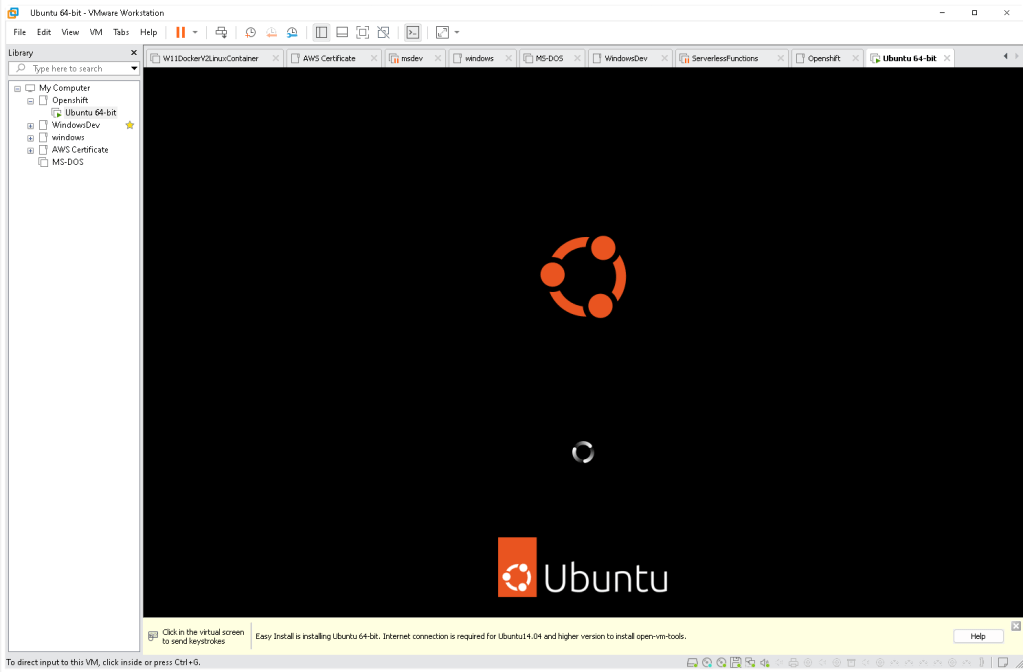Screen dimensions: 1023x672
Task: Open the snapshot manager
Action: [292, 32]
